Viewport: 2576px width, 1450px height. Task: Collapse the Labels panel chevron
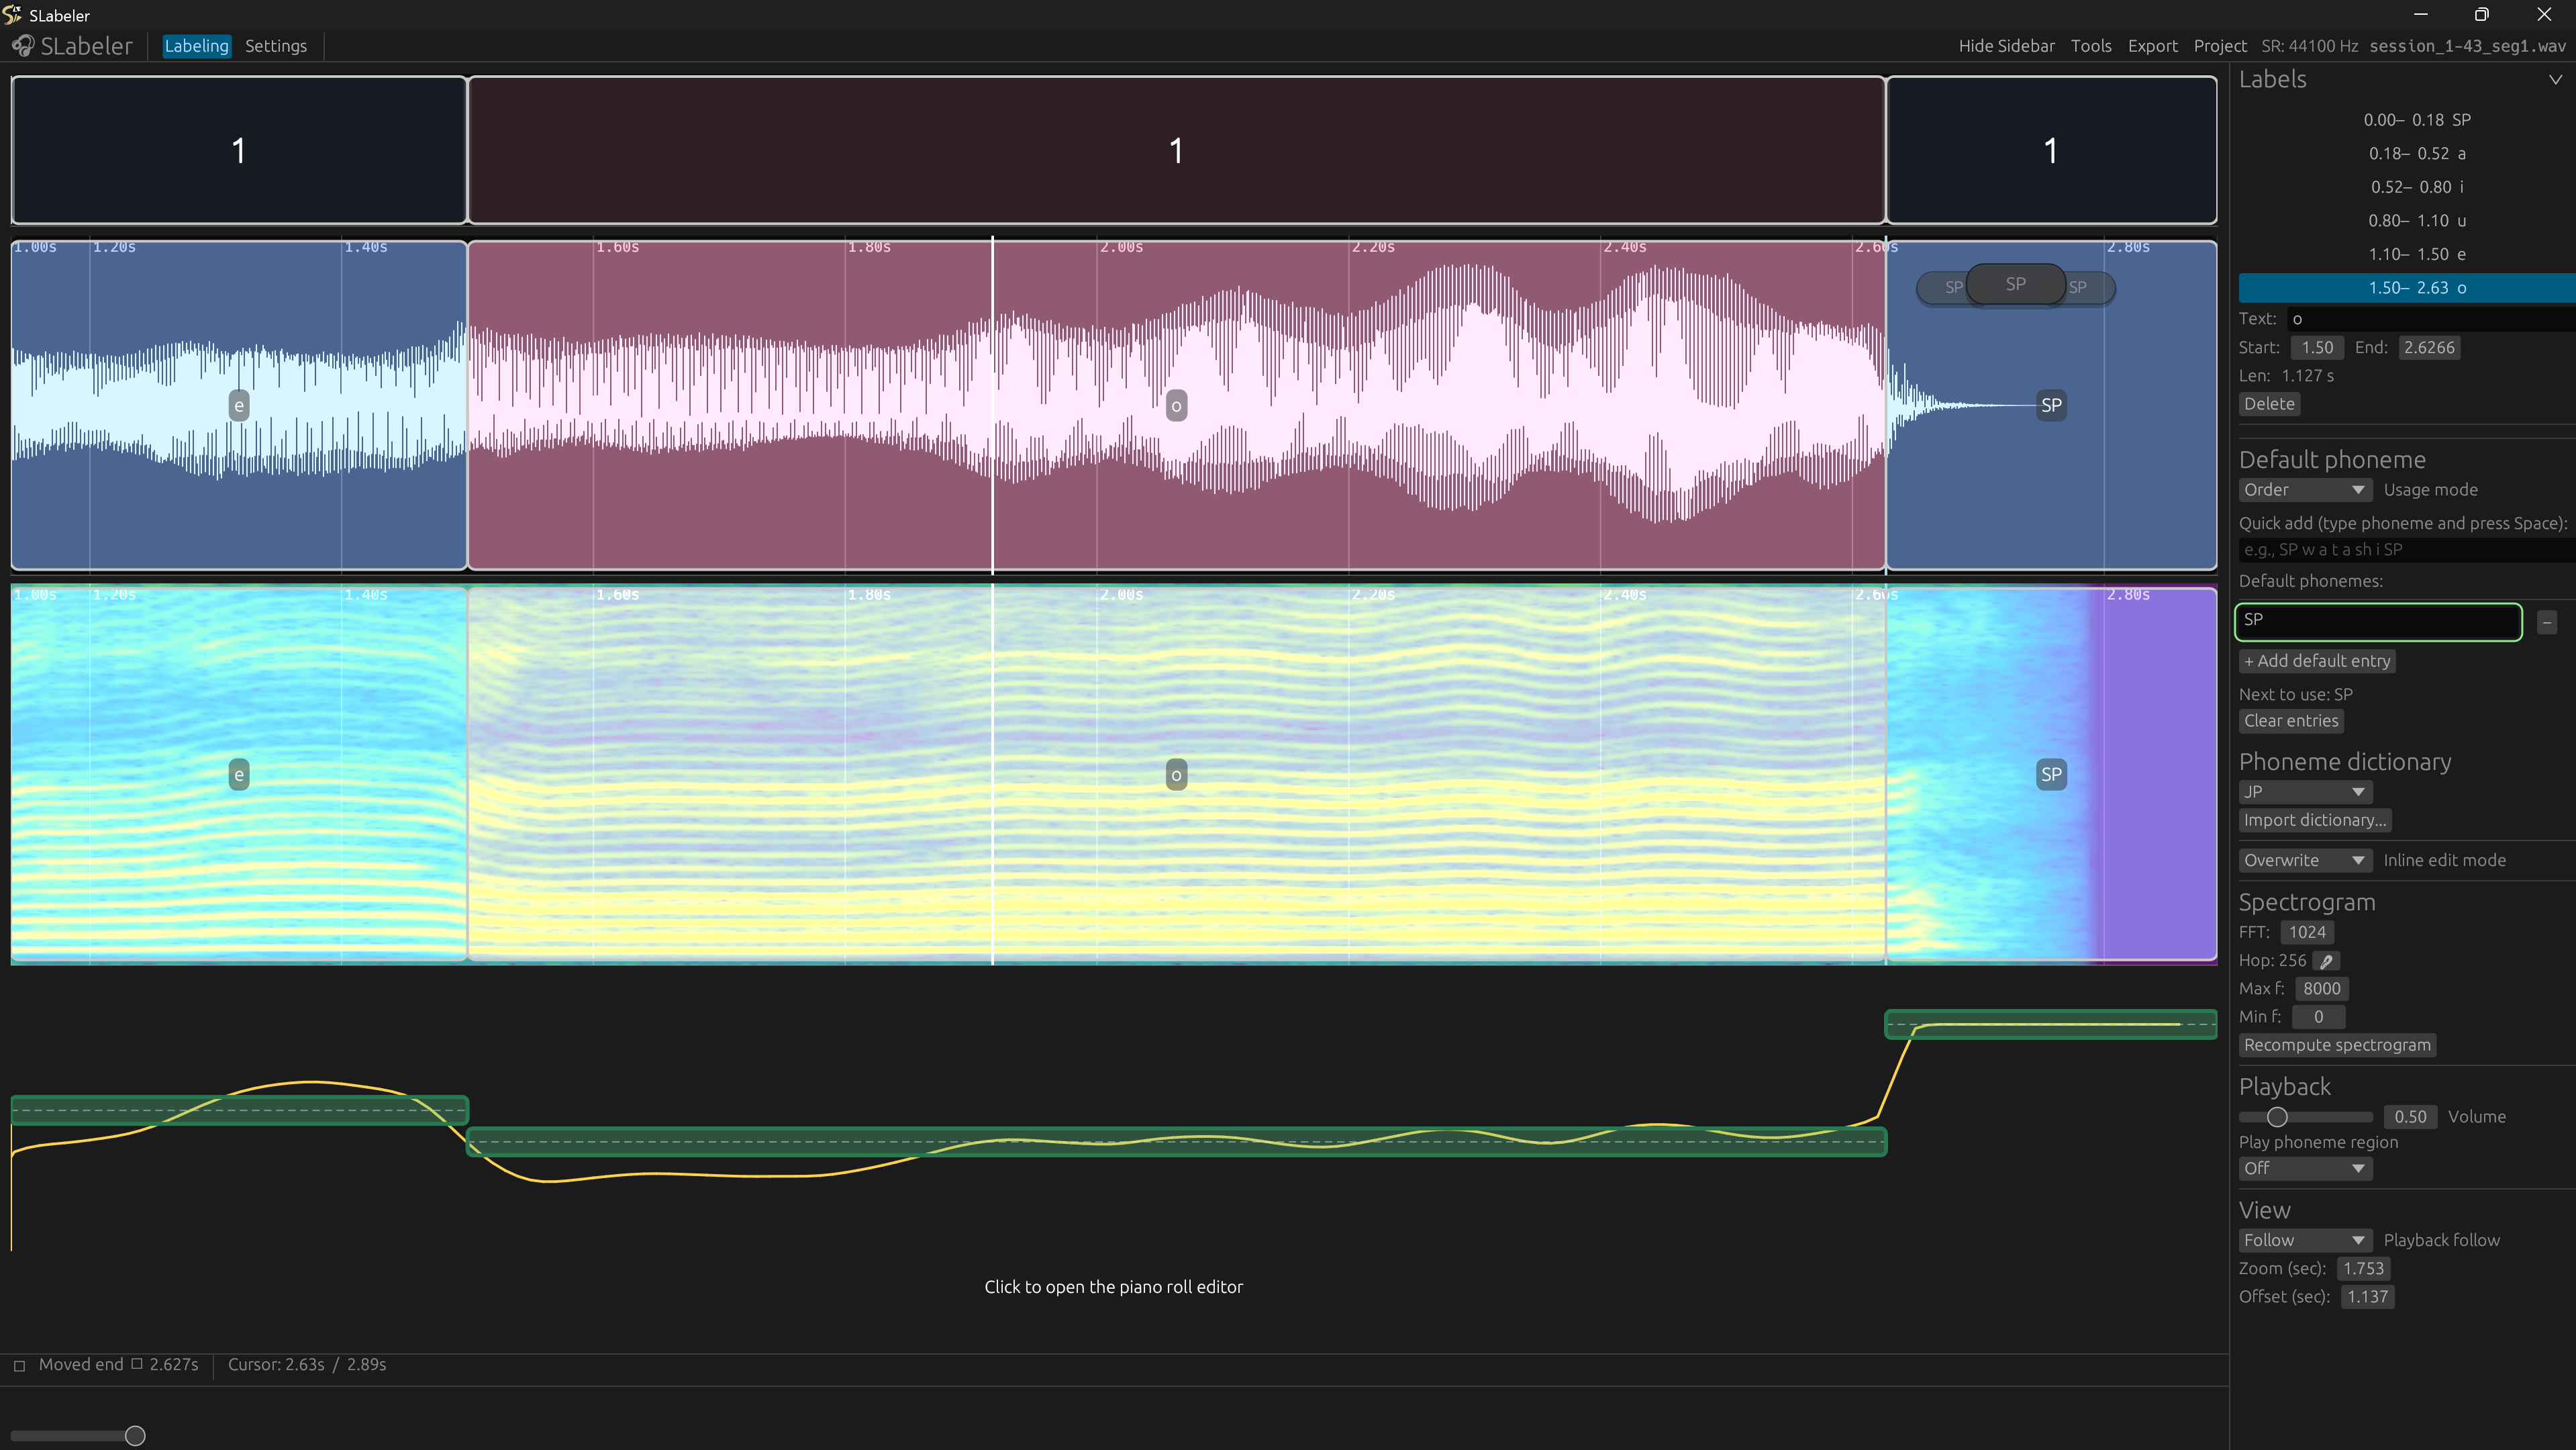(x=2555, y=80)
